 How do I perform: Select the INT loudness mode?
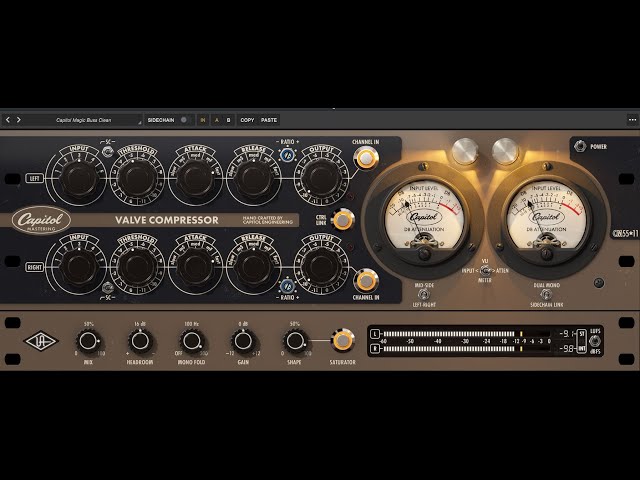(581, 349)
